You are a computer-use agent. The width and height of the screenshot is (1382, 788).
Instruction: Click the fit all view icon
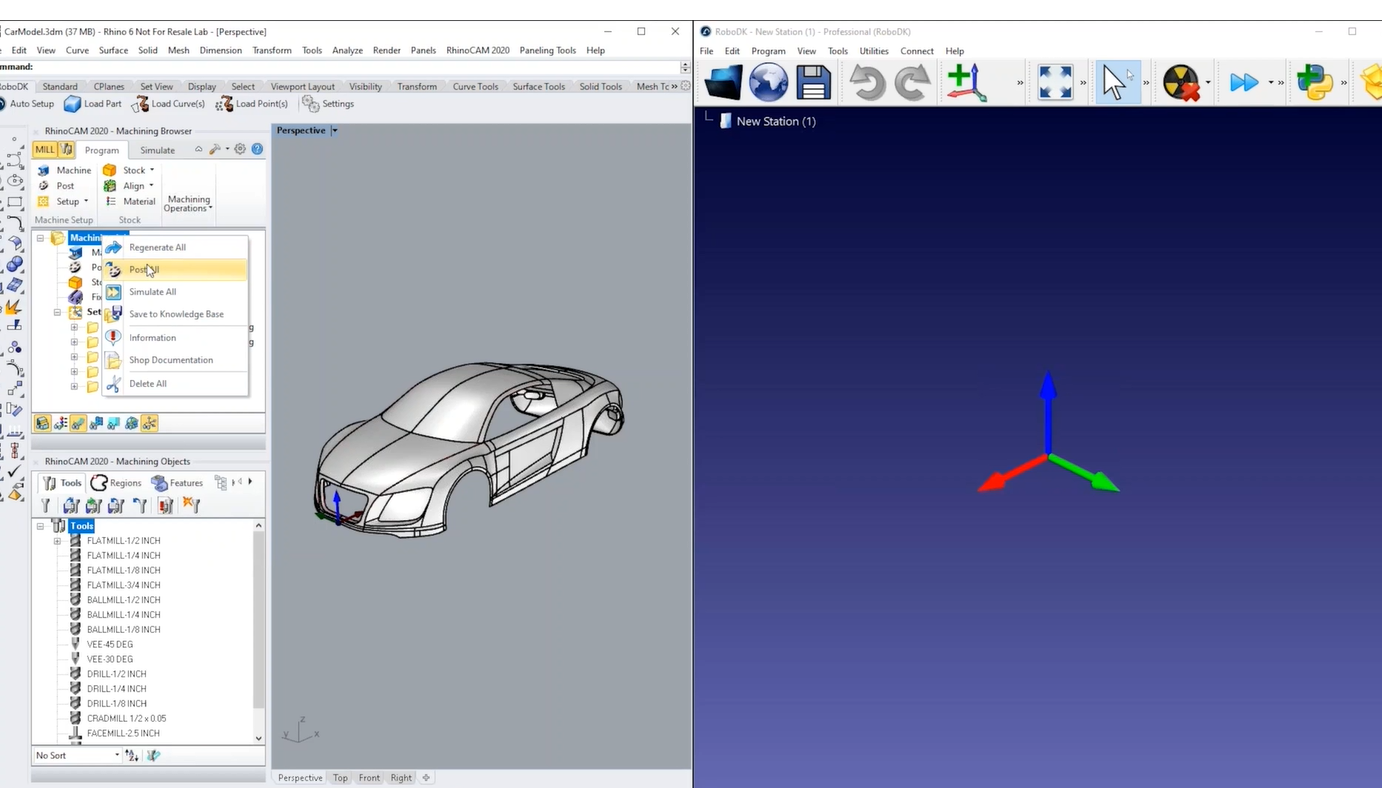(1055, 83)
